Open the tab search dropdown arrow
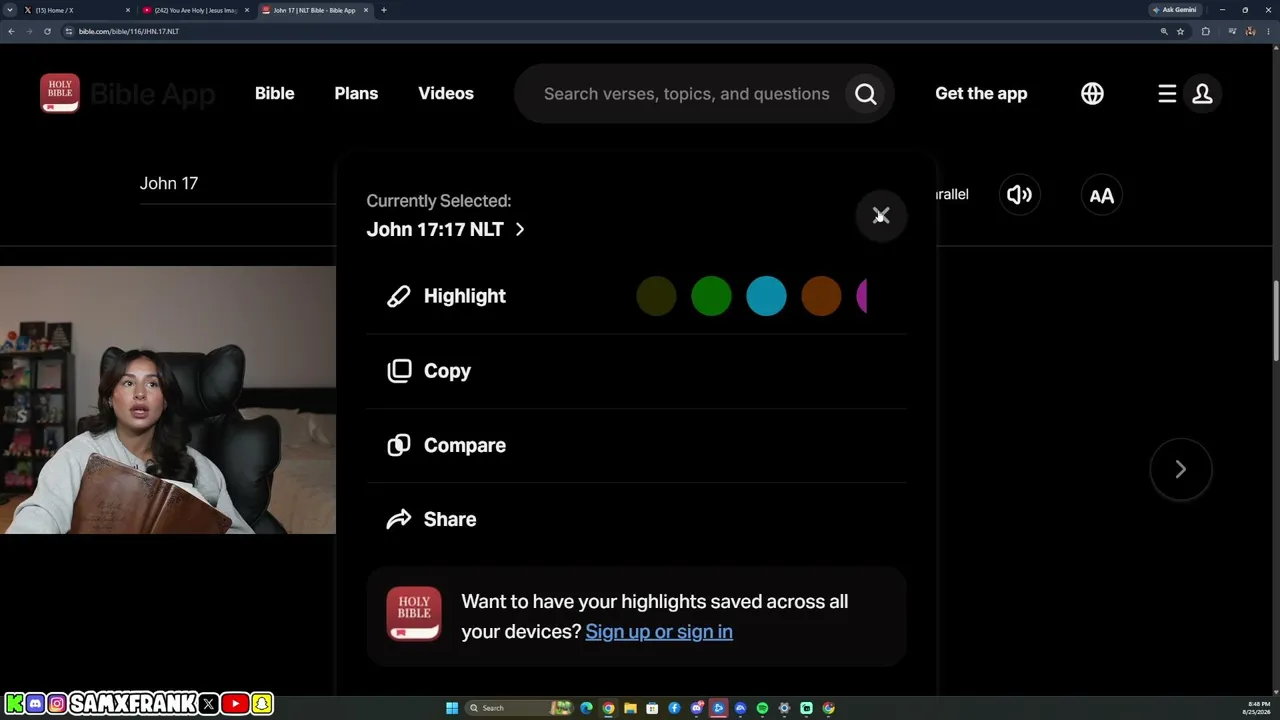The width and height of the screenshot is (1280, 720). click(10, 10)
